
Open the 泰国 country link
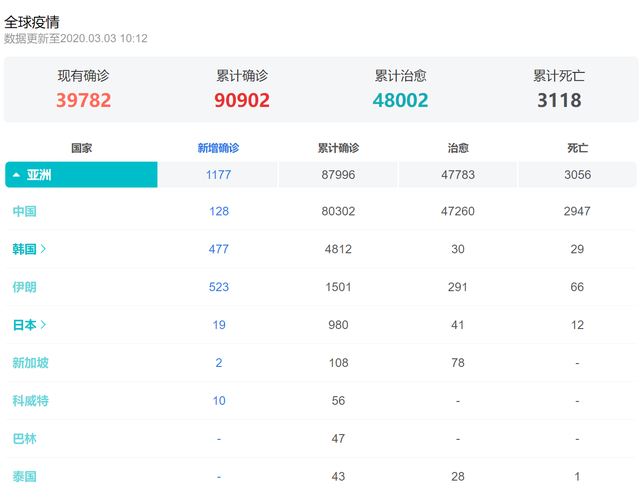coord(24,476)
